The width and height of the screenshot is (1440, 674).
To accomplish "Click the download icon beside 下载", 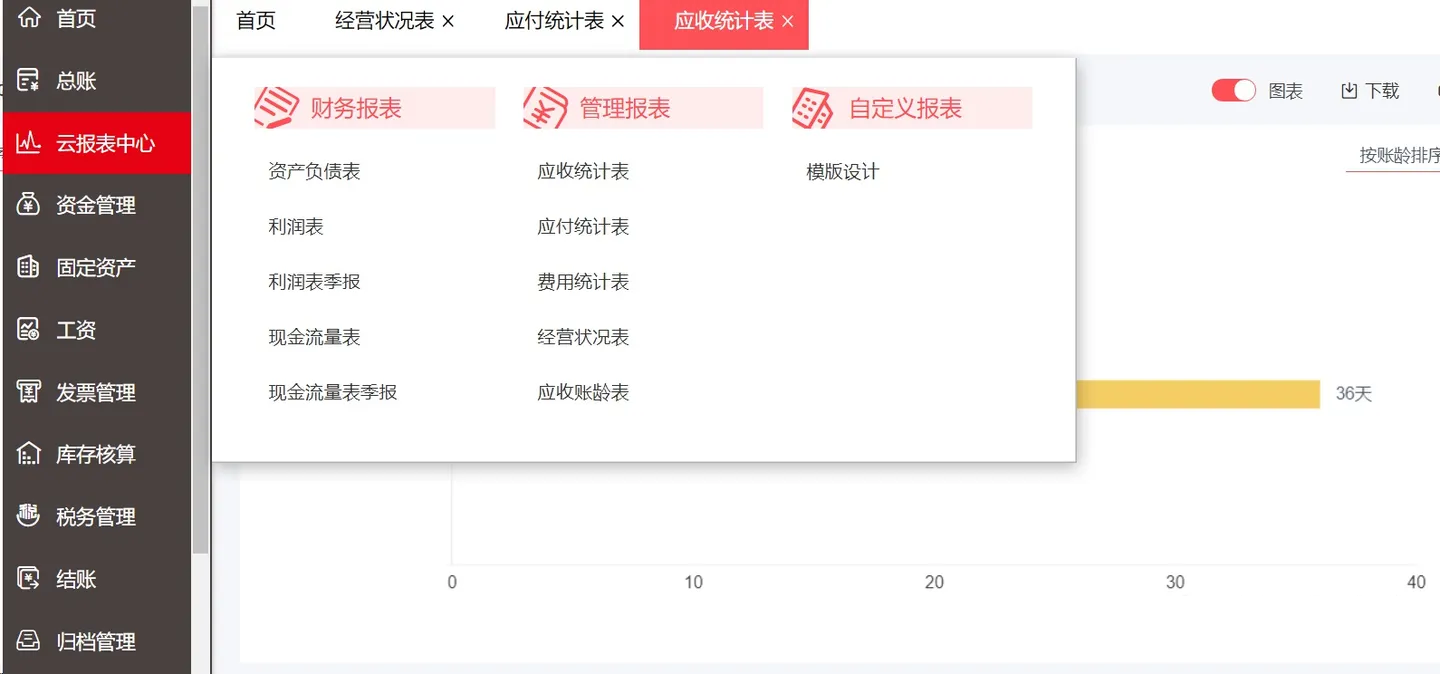I will tap(1349, 91).
